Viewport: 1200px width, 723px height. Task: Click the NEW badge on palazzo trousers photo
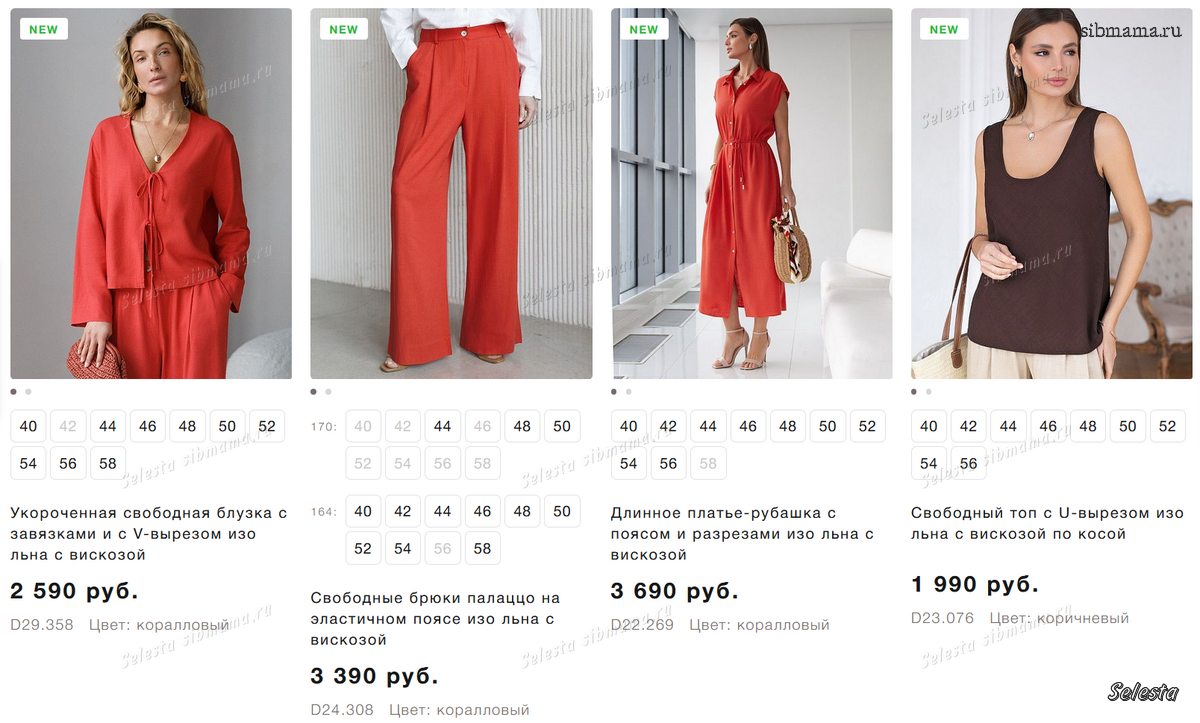(343, 29)
